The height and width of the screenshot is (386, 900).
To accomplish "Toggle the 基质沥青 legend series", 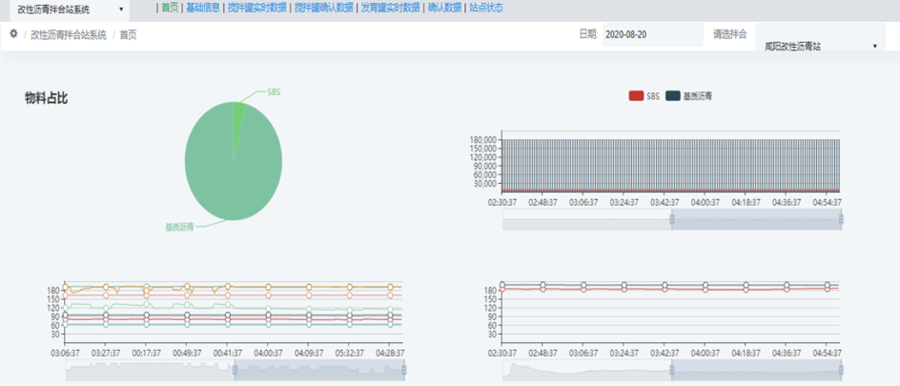I will [x=689, y=96].
